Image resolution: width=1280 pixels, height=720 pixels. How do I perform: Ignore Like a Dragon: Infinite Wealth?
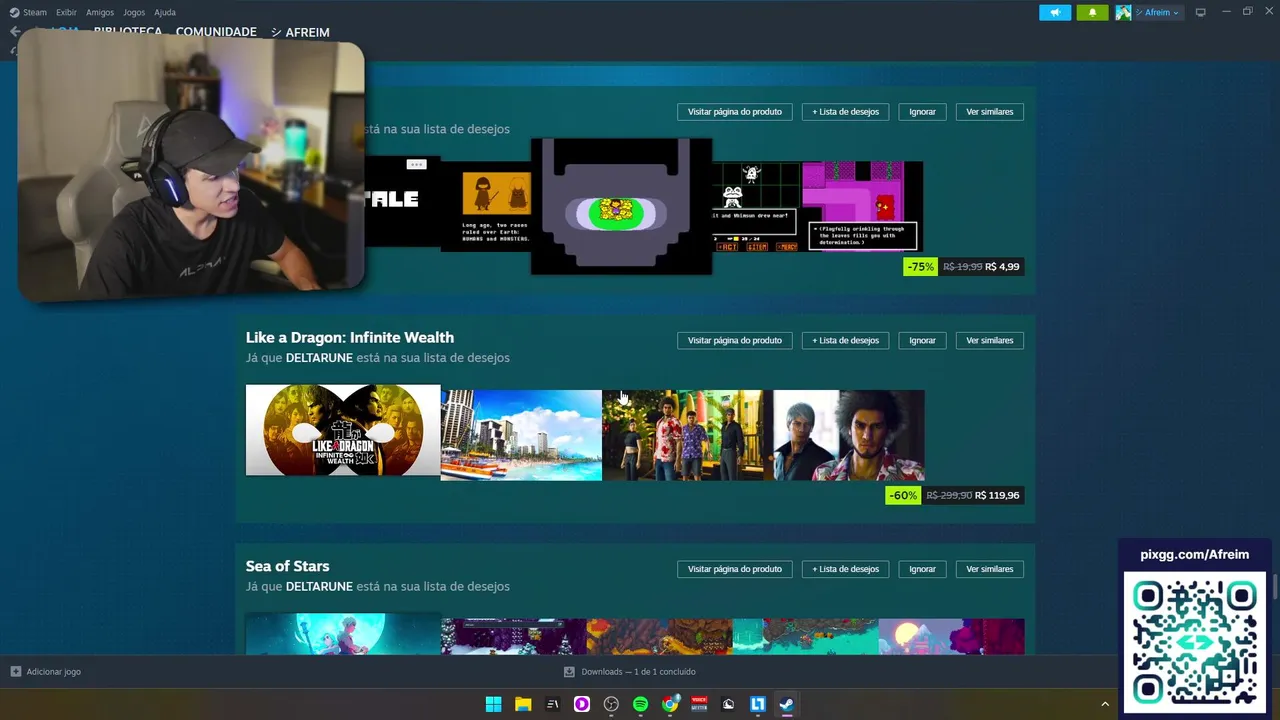(x=922, y=341)
